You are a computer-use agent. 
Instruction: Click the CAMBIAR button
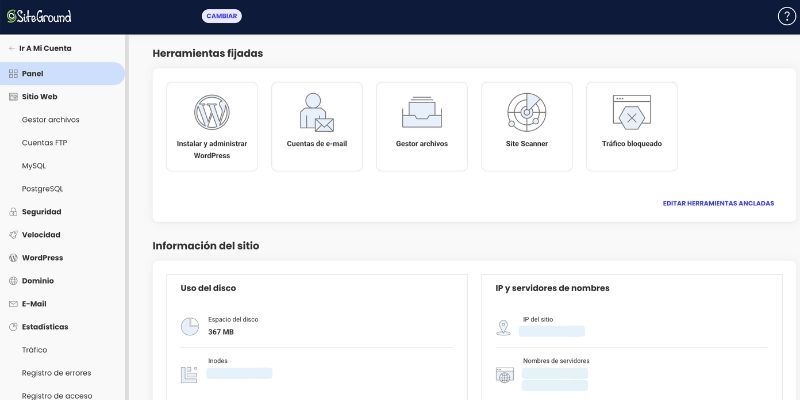pos(221,16)
